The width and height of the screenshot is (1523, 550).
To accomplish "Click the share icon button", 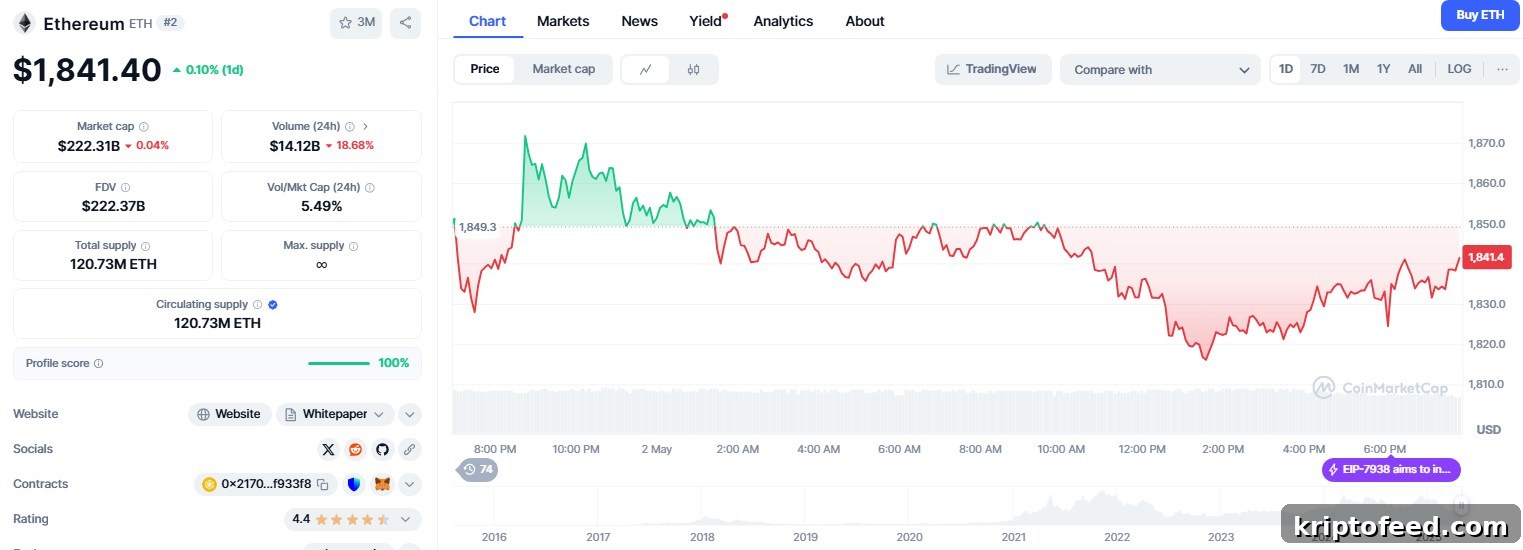I will pos(405,23).
